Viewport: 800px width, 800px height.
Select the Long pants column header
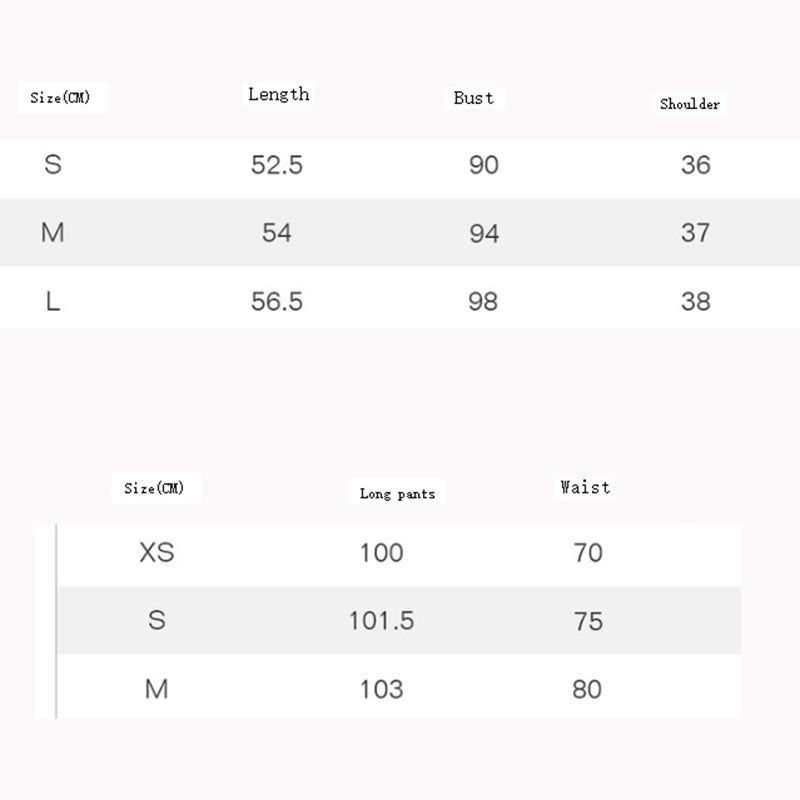397,494
